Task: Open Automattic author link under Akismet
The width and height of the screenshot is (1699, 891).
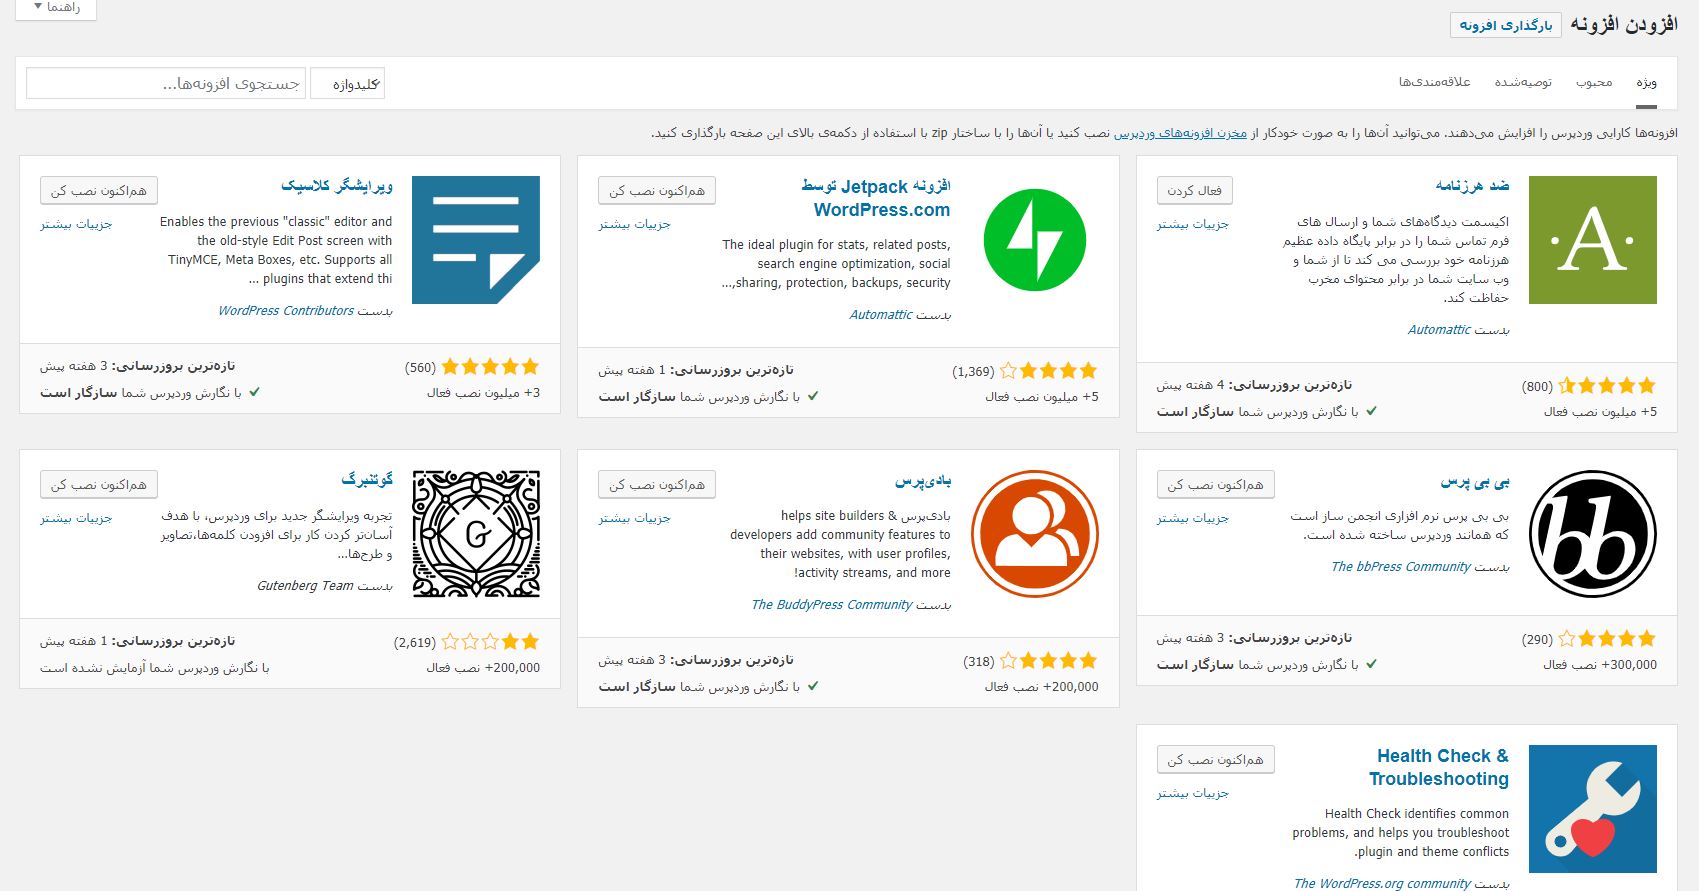Action: pyautogui.click(x=1439, y=329)
